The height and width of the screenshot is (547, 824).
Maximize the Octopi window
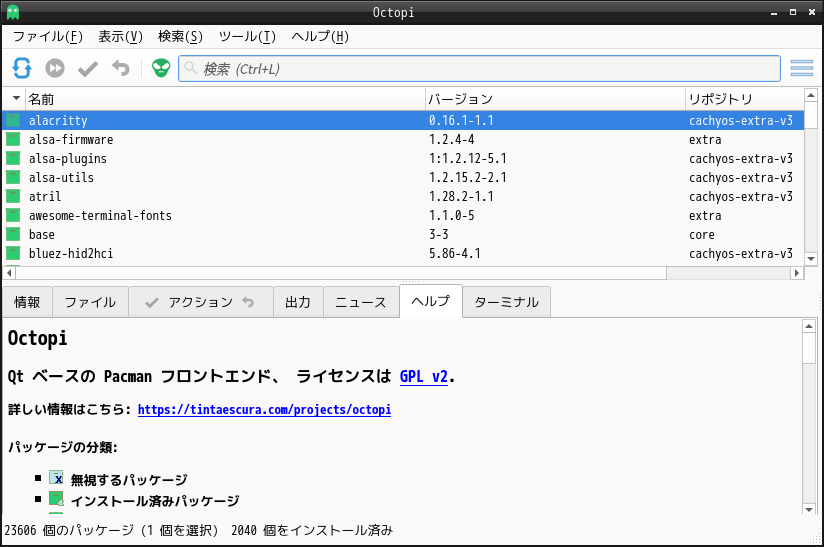click(x=792, y=12)
